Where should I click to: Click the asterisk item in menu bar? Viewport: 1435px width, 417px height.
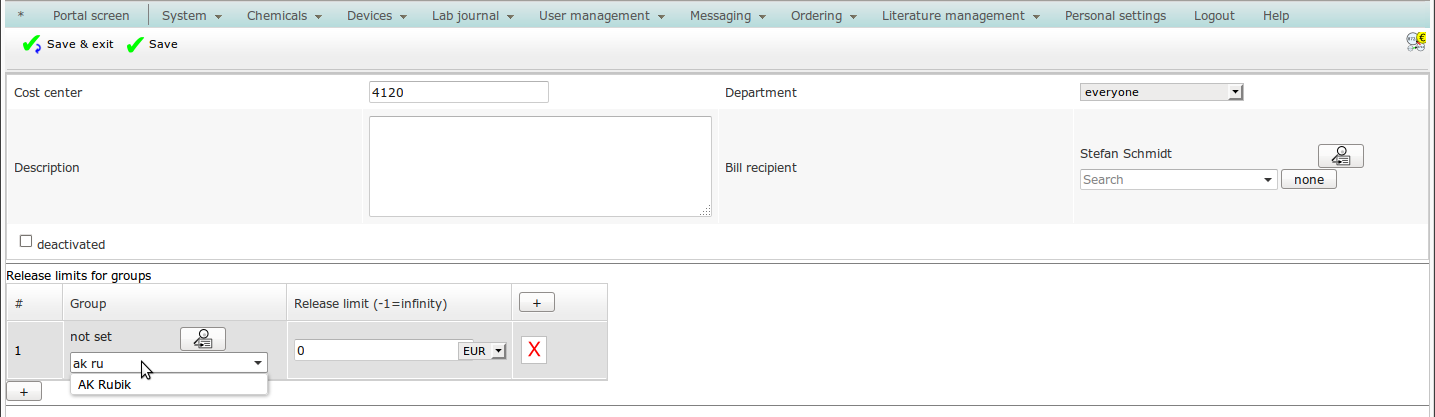coord(21,16)
